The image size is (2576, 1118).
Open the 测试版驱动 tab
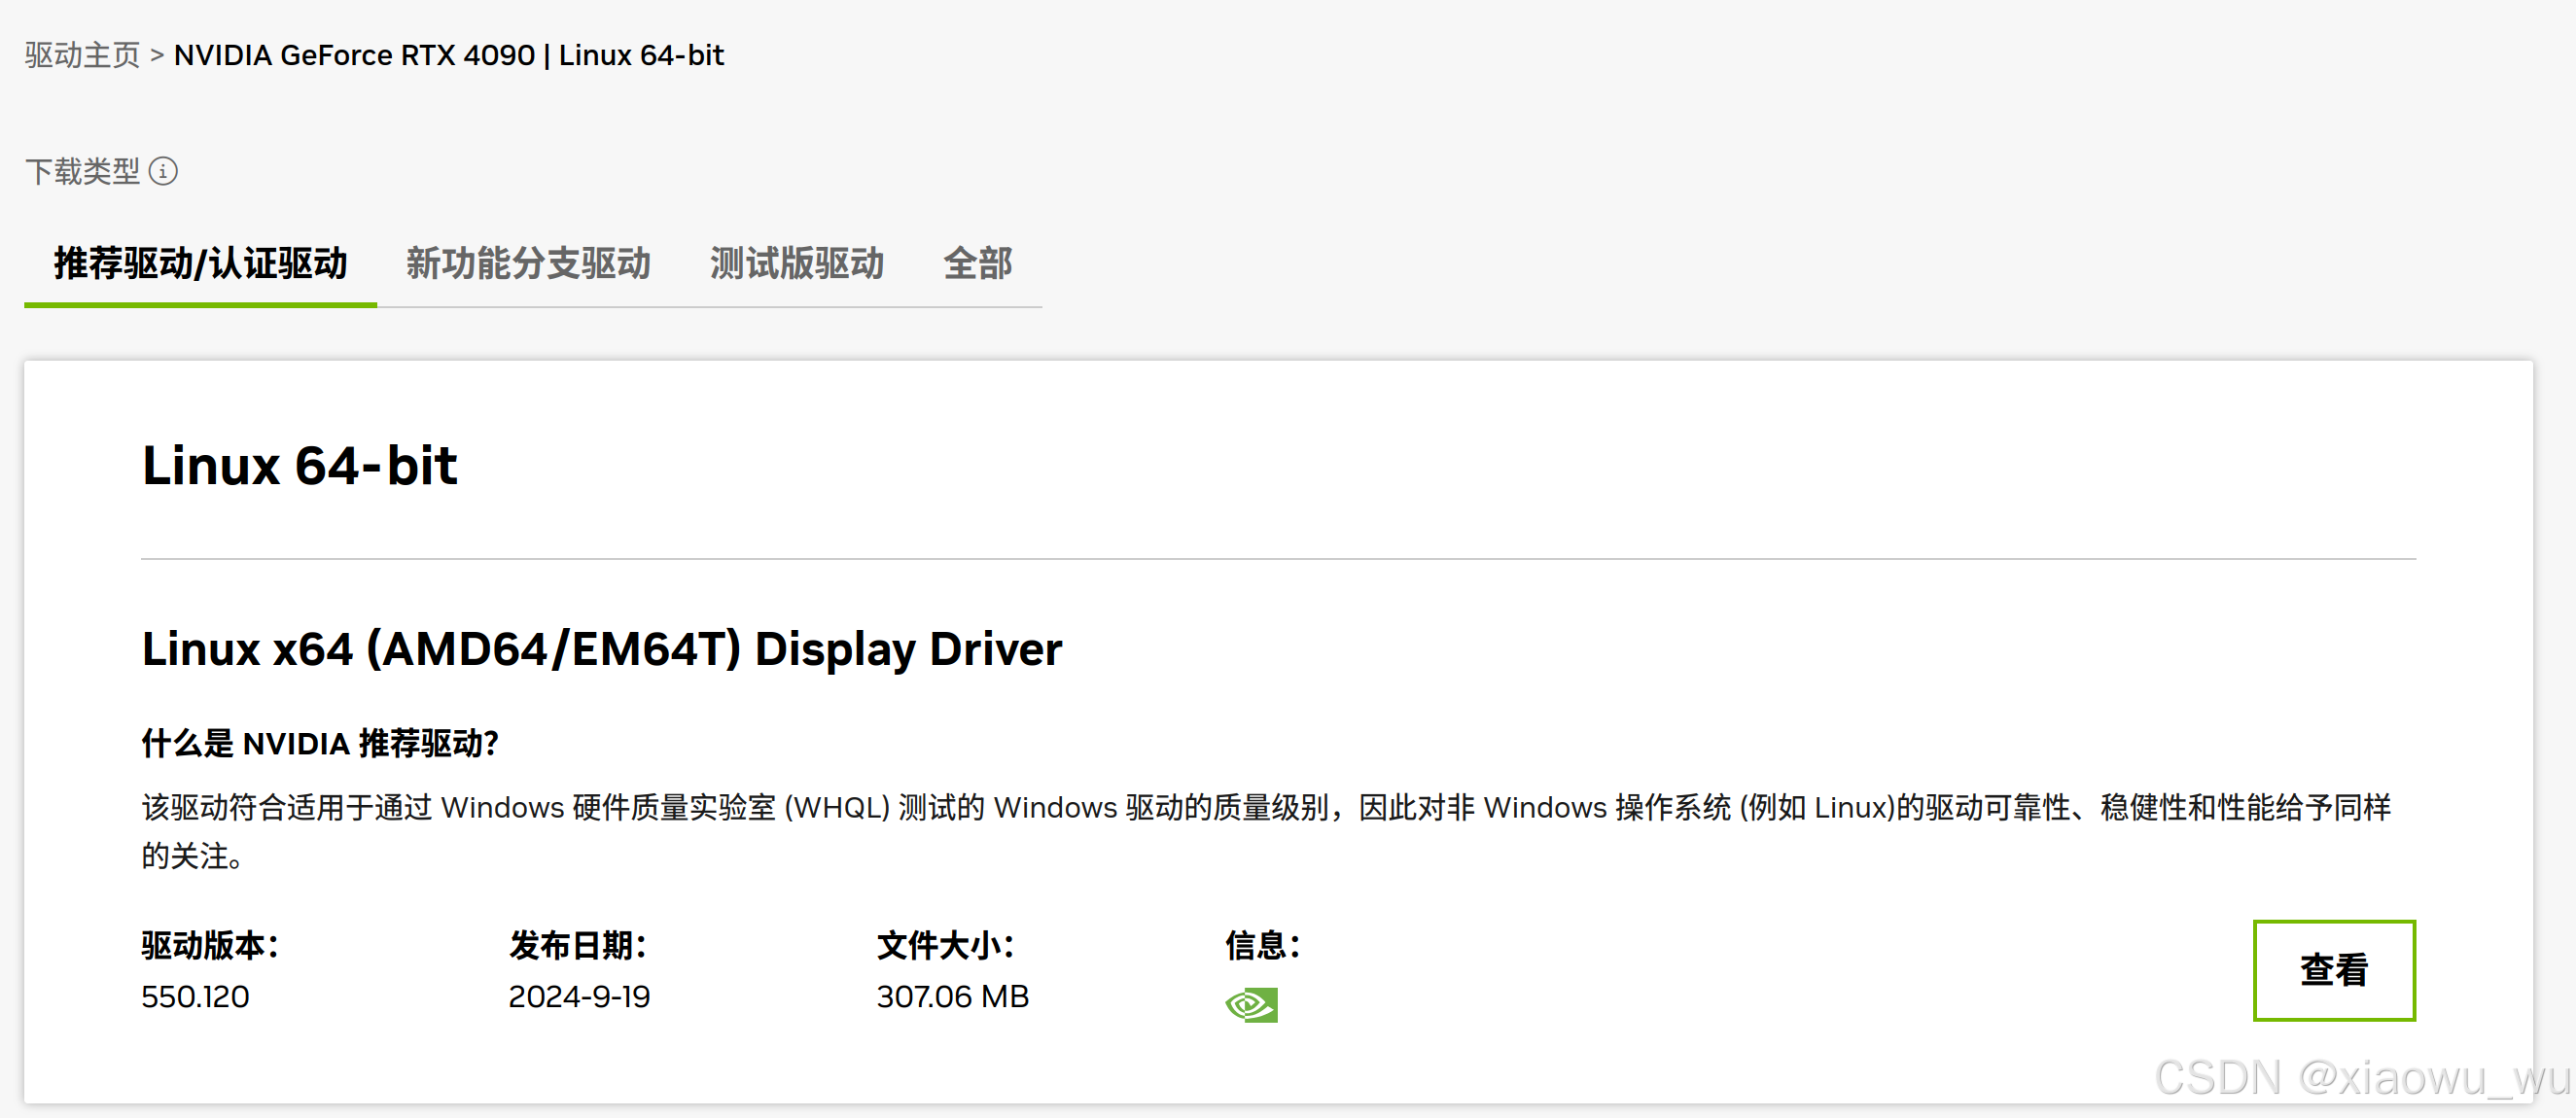click(796, 264)
